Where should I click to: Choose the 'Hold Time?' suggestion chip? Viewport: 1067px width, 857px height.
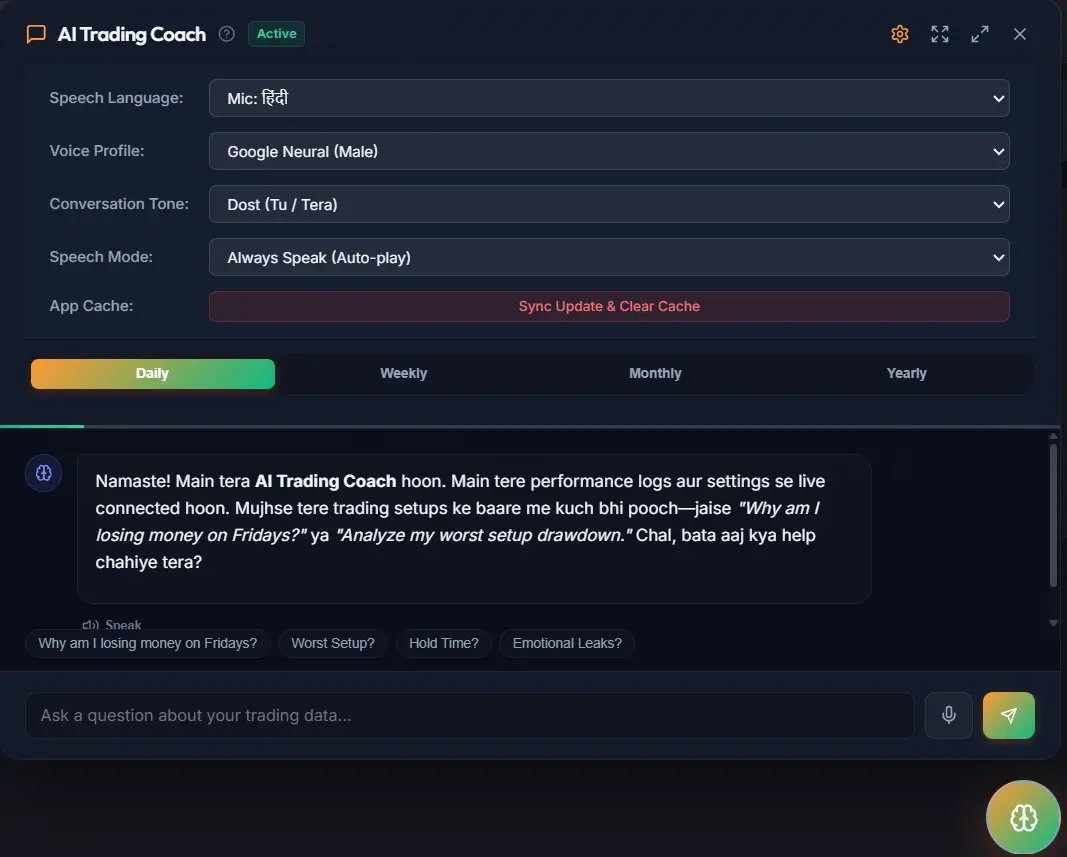pyautogui.click(x=444, y=643)
